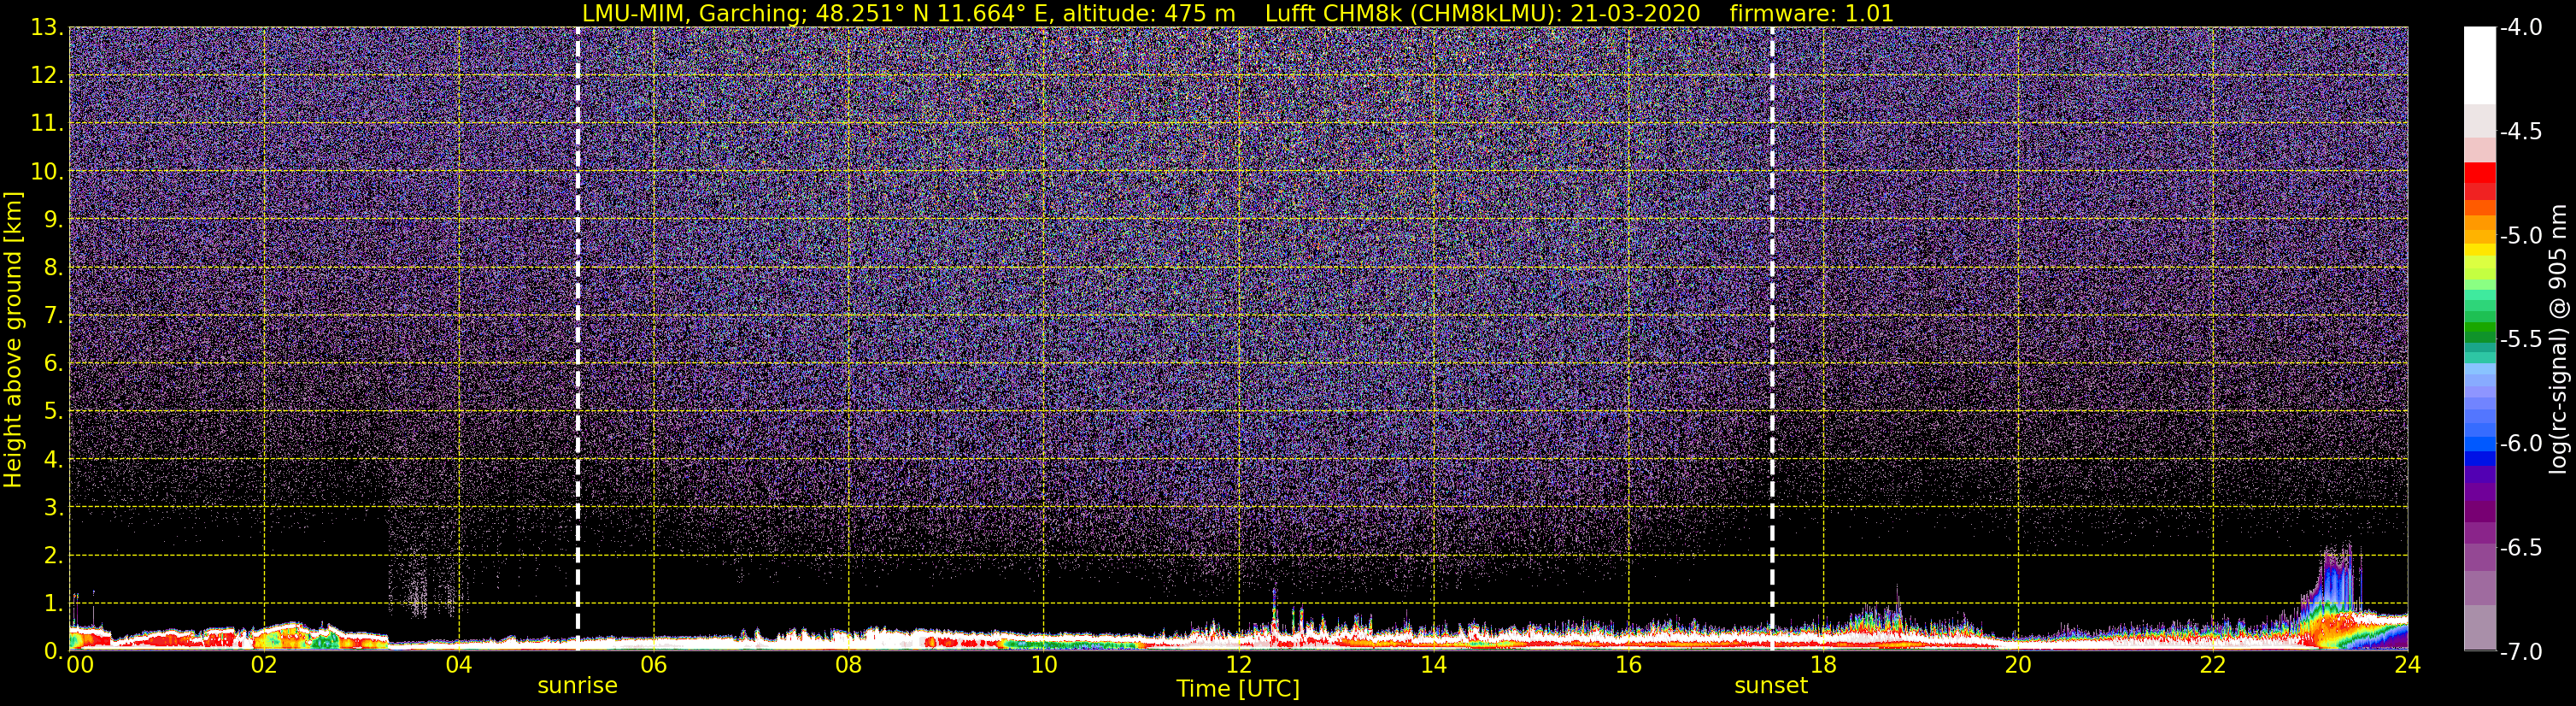This screenshot has width=2576, height=706.
Task: Click the '4.' height tick label
Action: pyautogui.click(x=54, y=460)
